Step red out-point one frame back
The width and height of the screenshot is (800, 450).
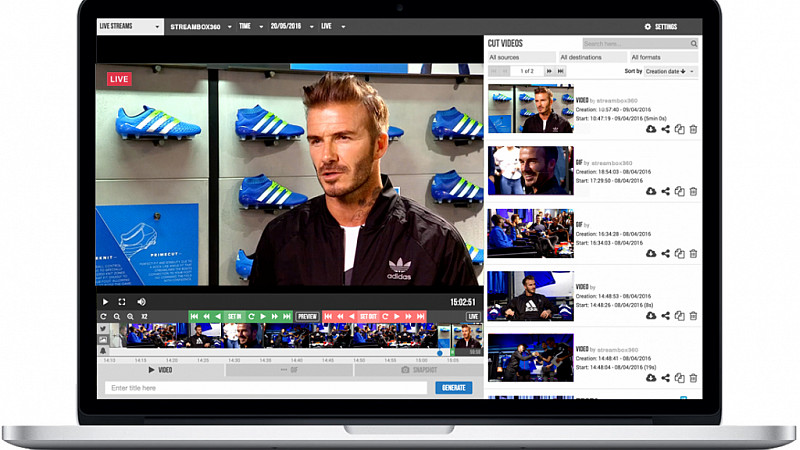(x=352, y=317)
